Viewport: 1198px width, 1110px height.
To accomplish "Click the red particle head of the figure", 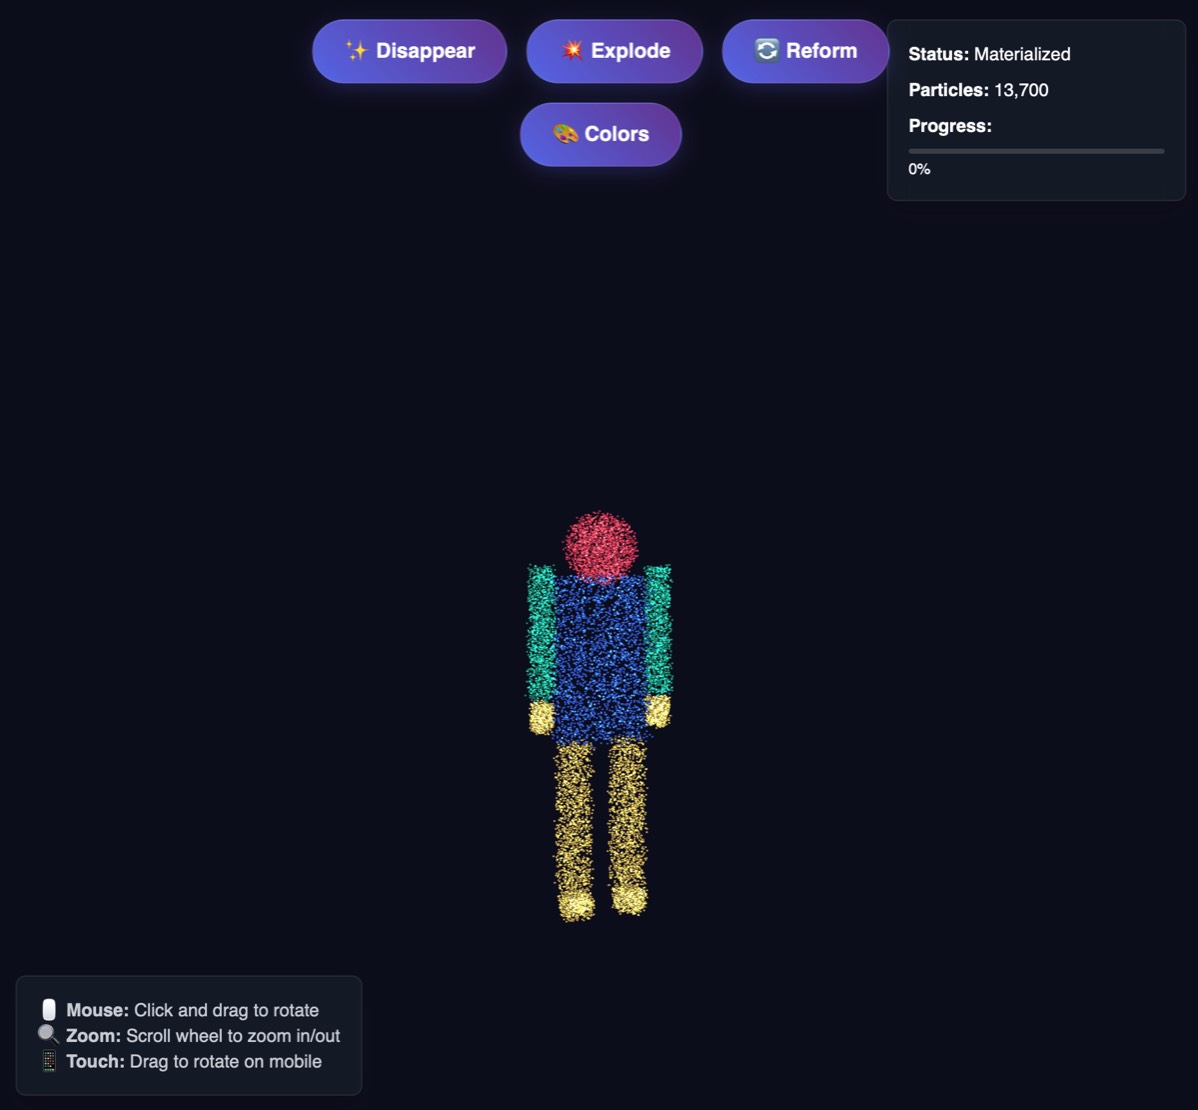I will tap(600, 546).
